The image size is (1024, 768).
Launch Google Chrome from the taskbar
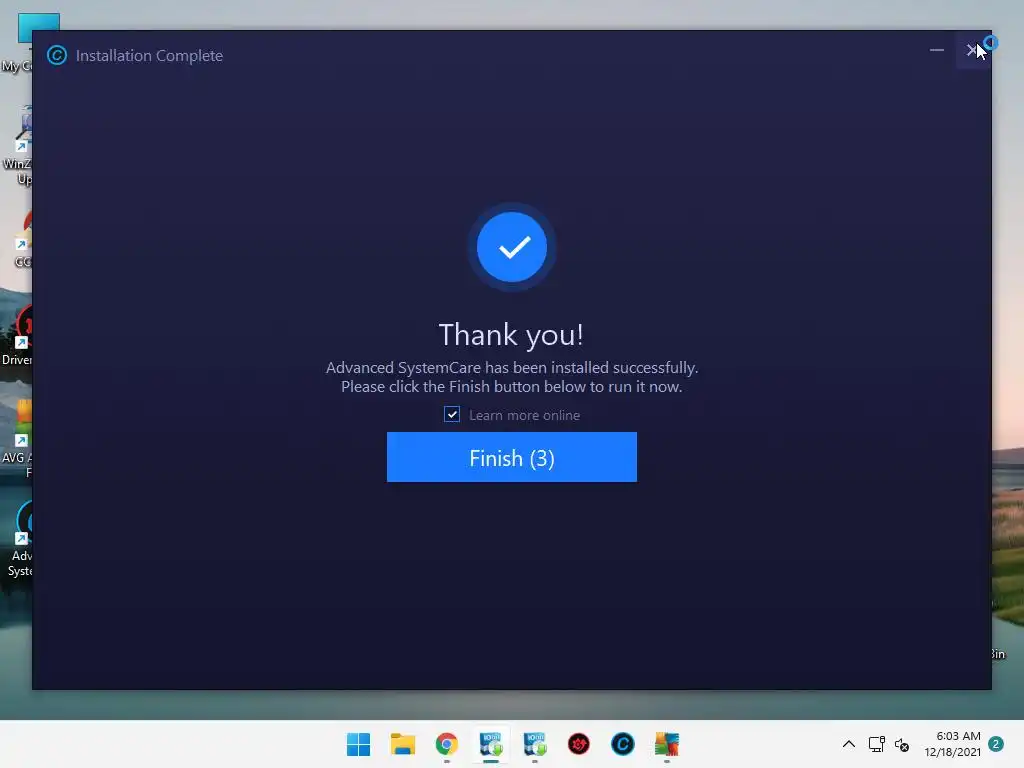coord(447,744)
